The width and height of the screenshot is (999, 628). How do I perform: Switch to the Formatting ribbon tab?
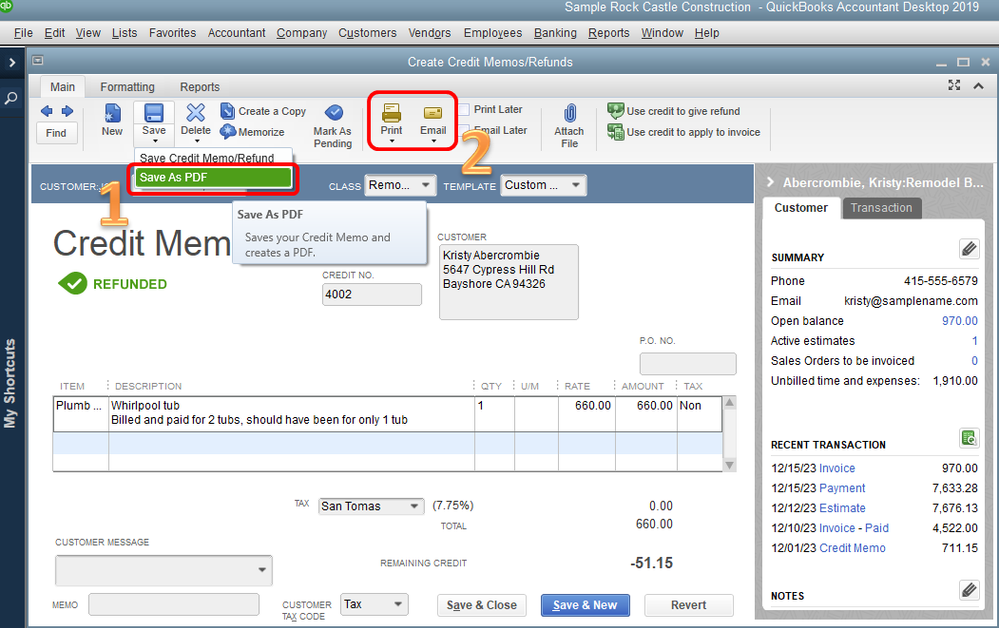pyautogui.click(x=127, y=87)
